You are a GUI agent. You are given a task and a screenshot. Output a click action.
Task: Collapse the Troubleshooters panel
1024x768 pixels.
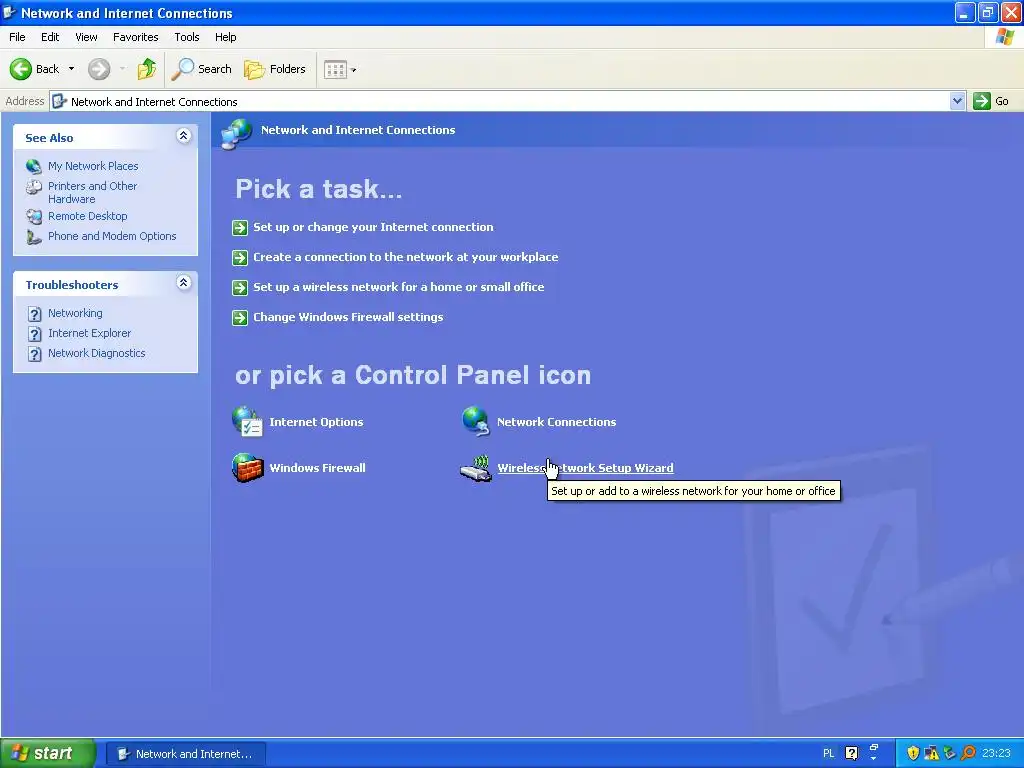click(x=184, y=283)
